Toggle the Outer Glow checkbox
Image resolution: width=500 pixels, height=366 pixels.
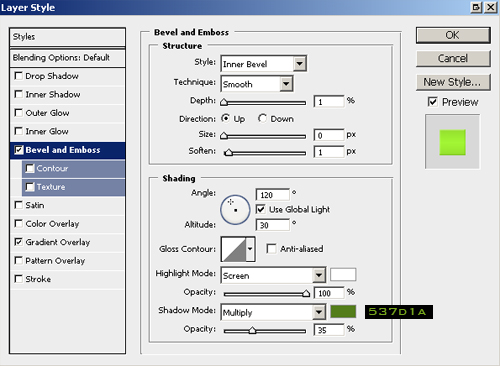click(x=18, y=113)
